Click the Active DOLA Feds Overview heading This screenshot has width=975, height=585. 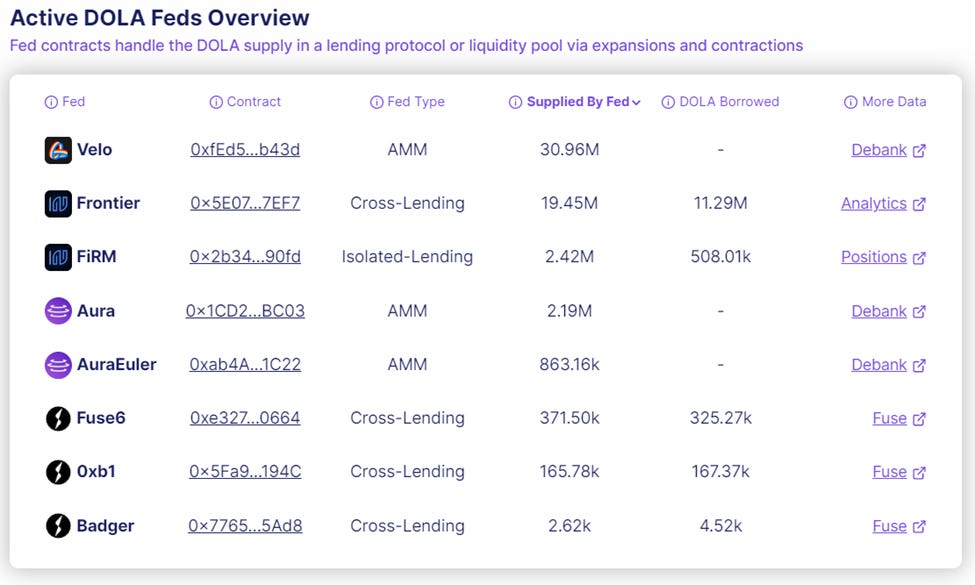(x=160, y=18)
